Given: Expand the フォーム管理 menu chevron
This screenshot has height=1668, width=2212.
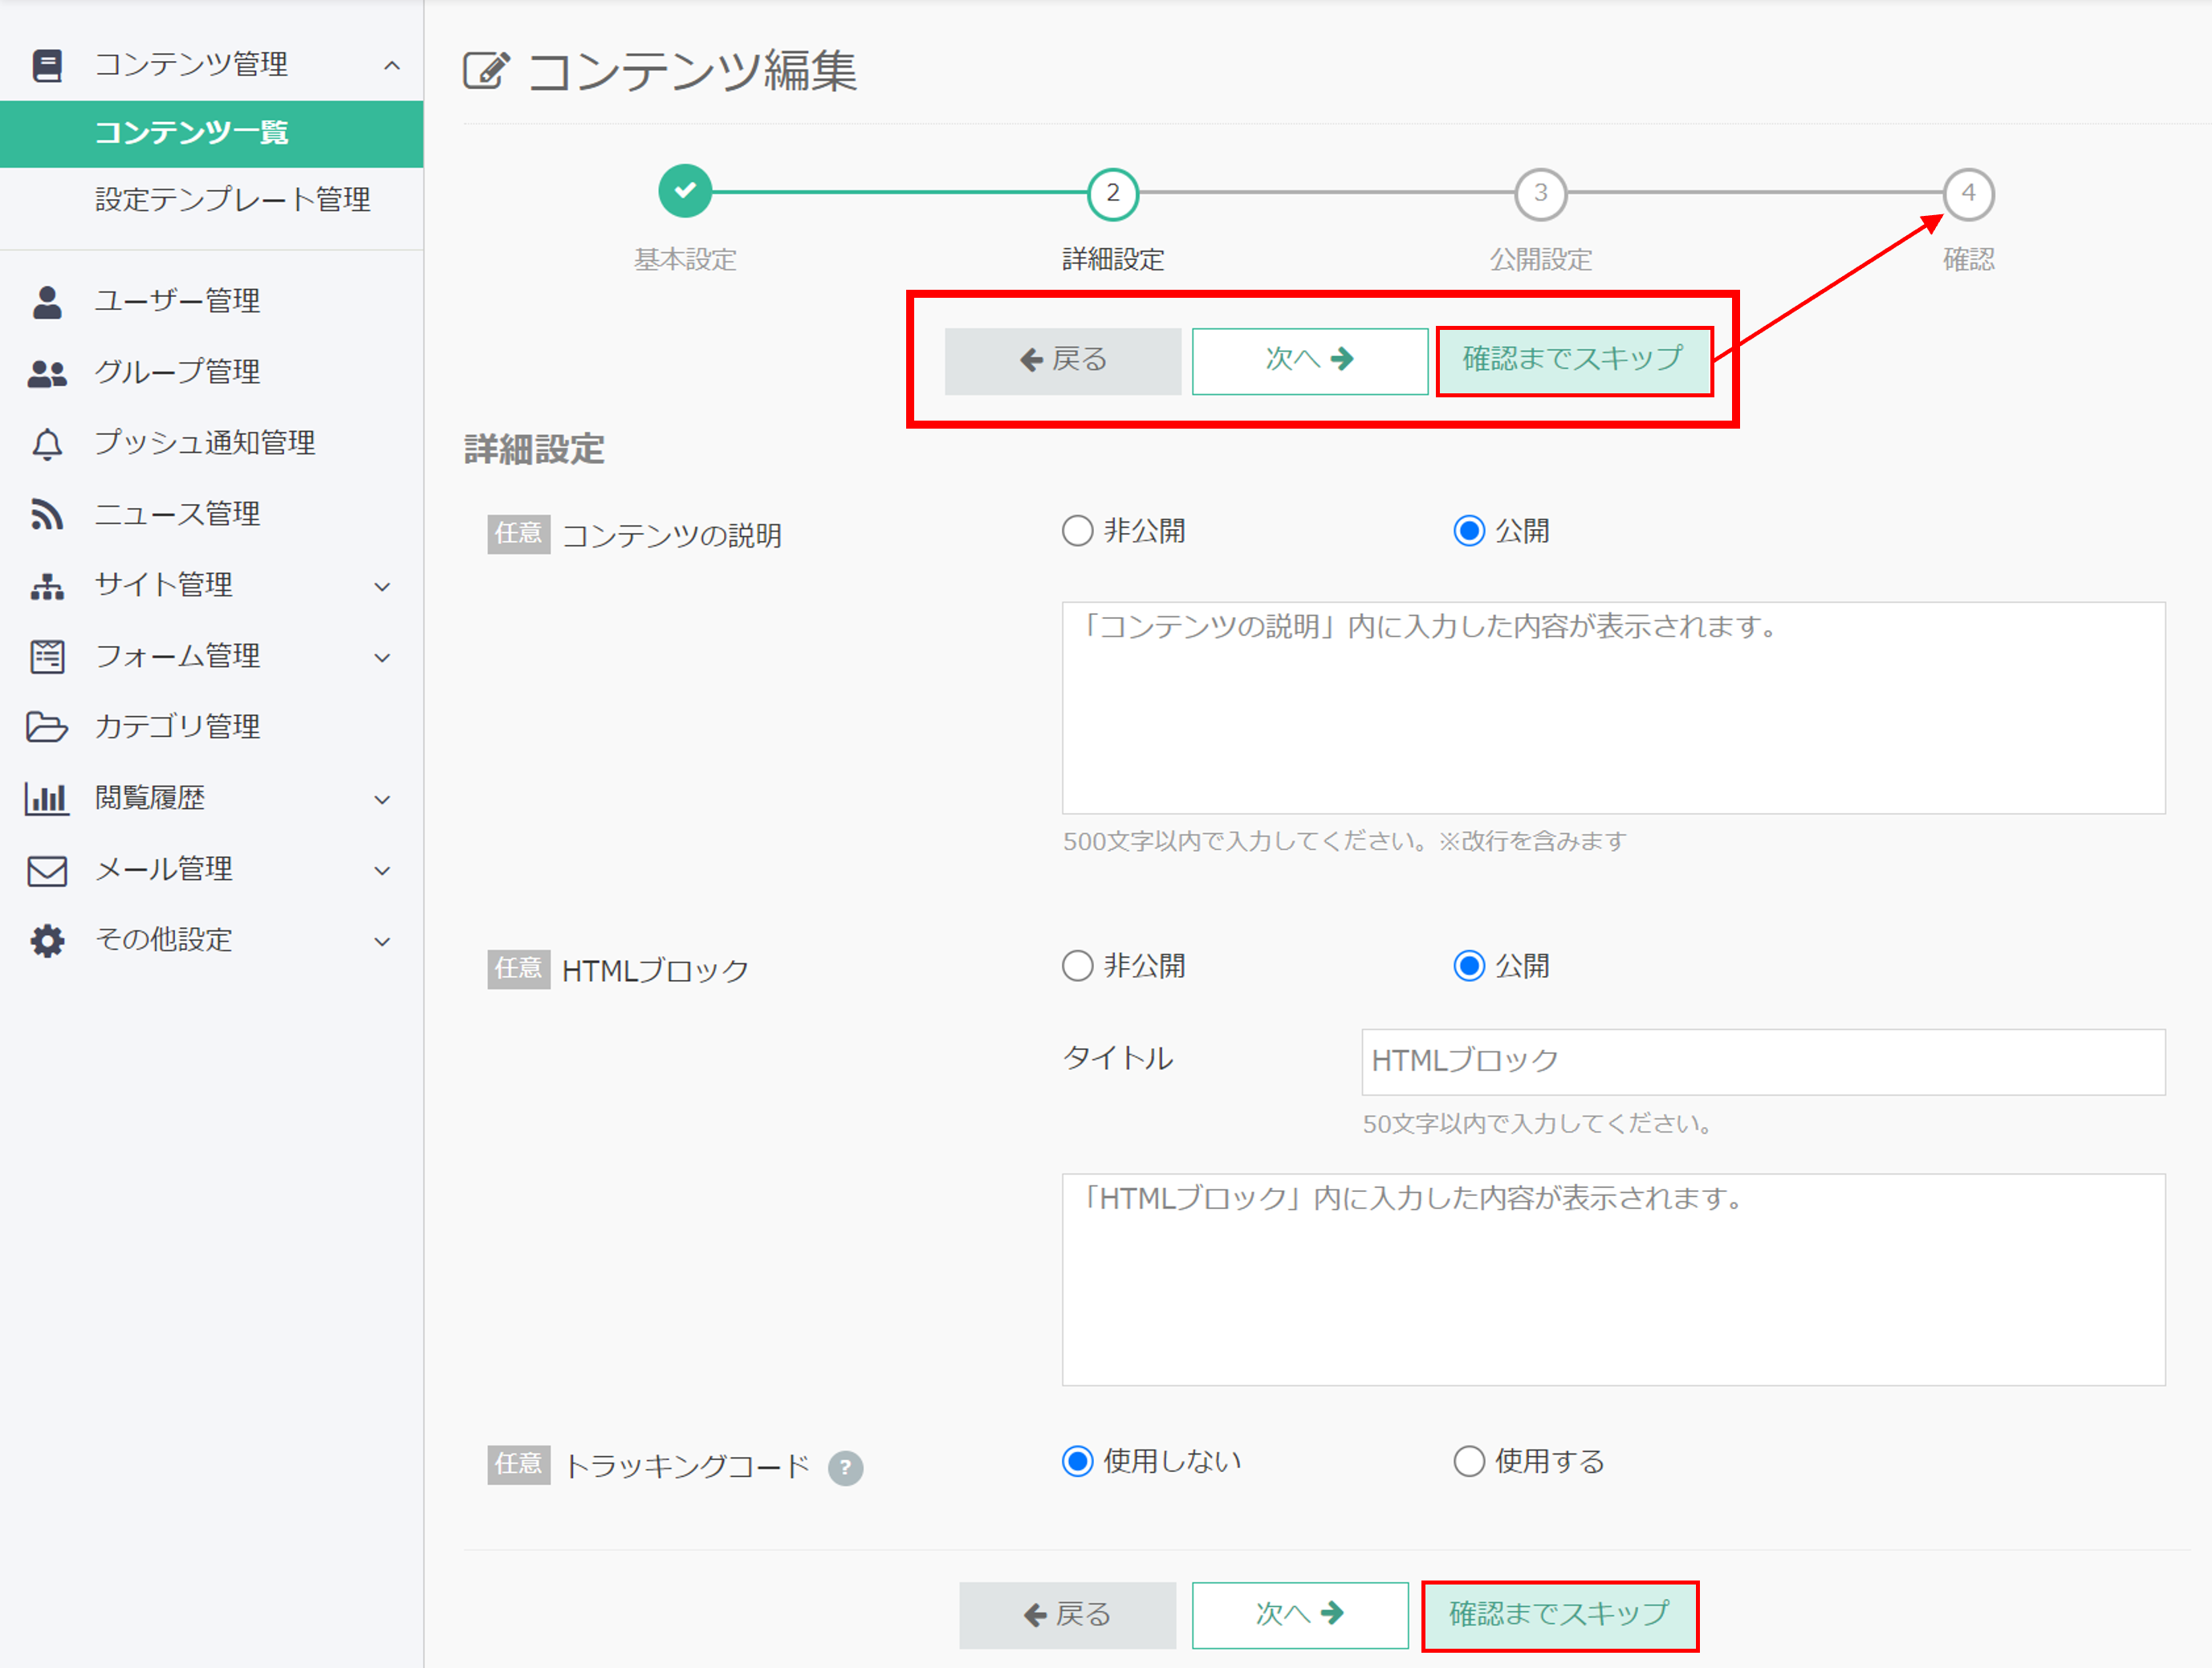Looking at the screenshot, I should click(382, 658).
